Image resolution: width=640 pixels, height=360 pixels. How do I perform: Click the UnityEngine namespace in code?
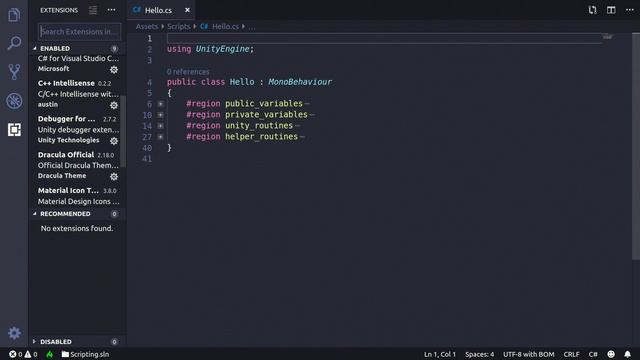click(222, 49)
